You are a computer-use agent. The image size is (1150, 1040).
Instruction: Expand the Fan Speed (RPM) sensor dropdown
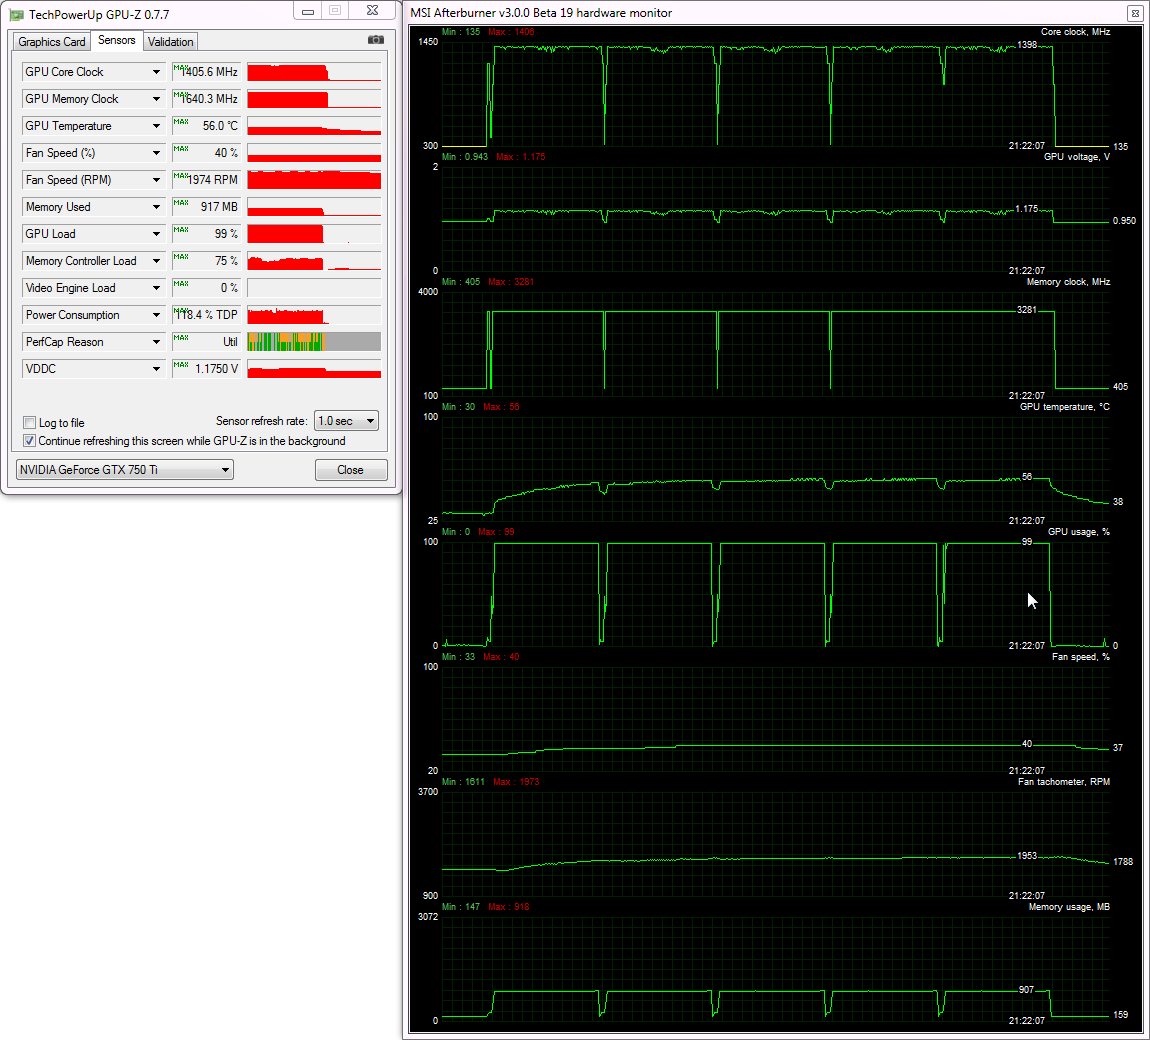coord(155,180)
